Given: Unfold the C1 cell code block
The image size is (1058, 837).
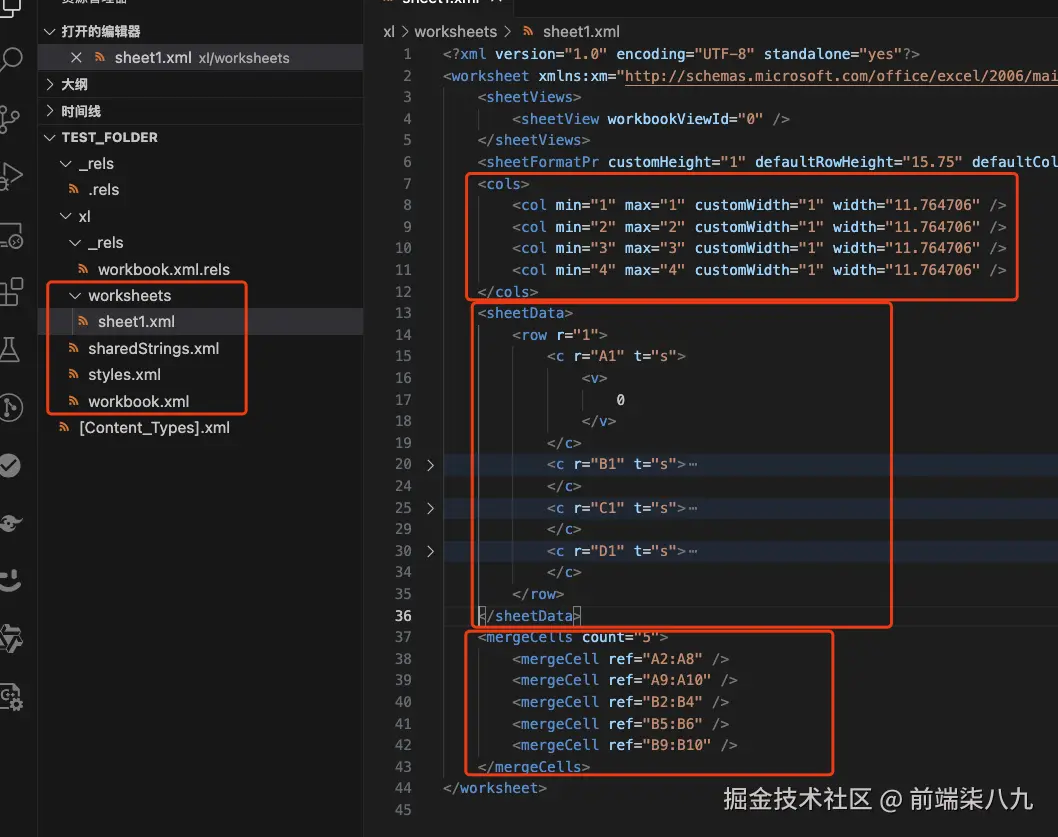Looking at the screenshot, I should pyautogui.click(x=430, y=508).
